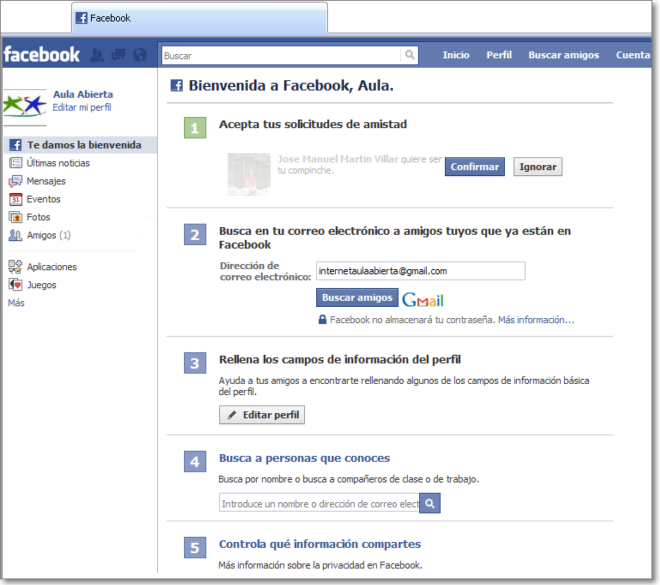Open the notifications globe icon
The height and width of the screenshot is (585, 660).
(140, 55)
